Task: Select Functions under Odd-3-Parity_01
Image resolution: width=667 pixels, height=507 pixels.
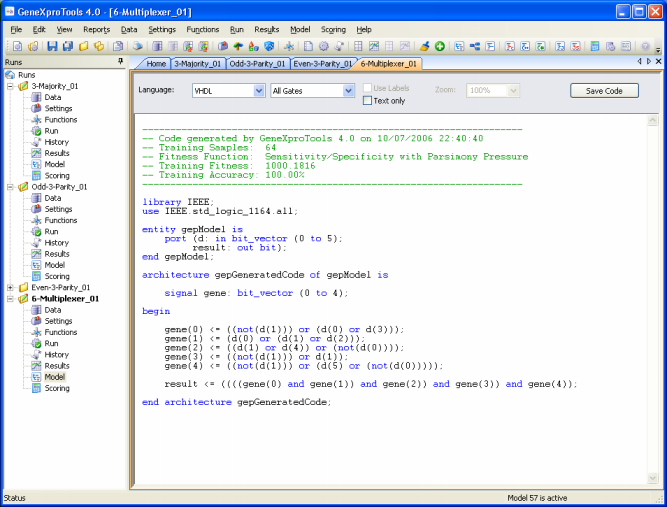Action: click(x=61, y=220)
